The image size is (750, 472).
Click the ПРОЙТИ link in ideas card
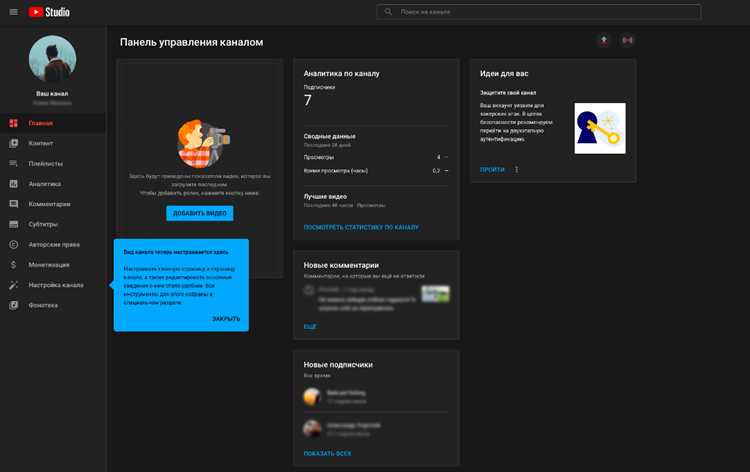pos(492,170)
